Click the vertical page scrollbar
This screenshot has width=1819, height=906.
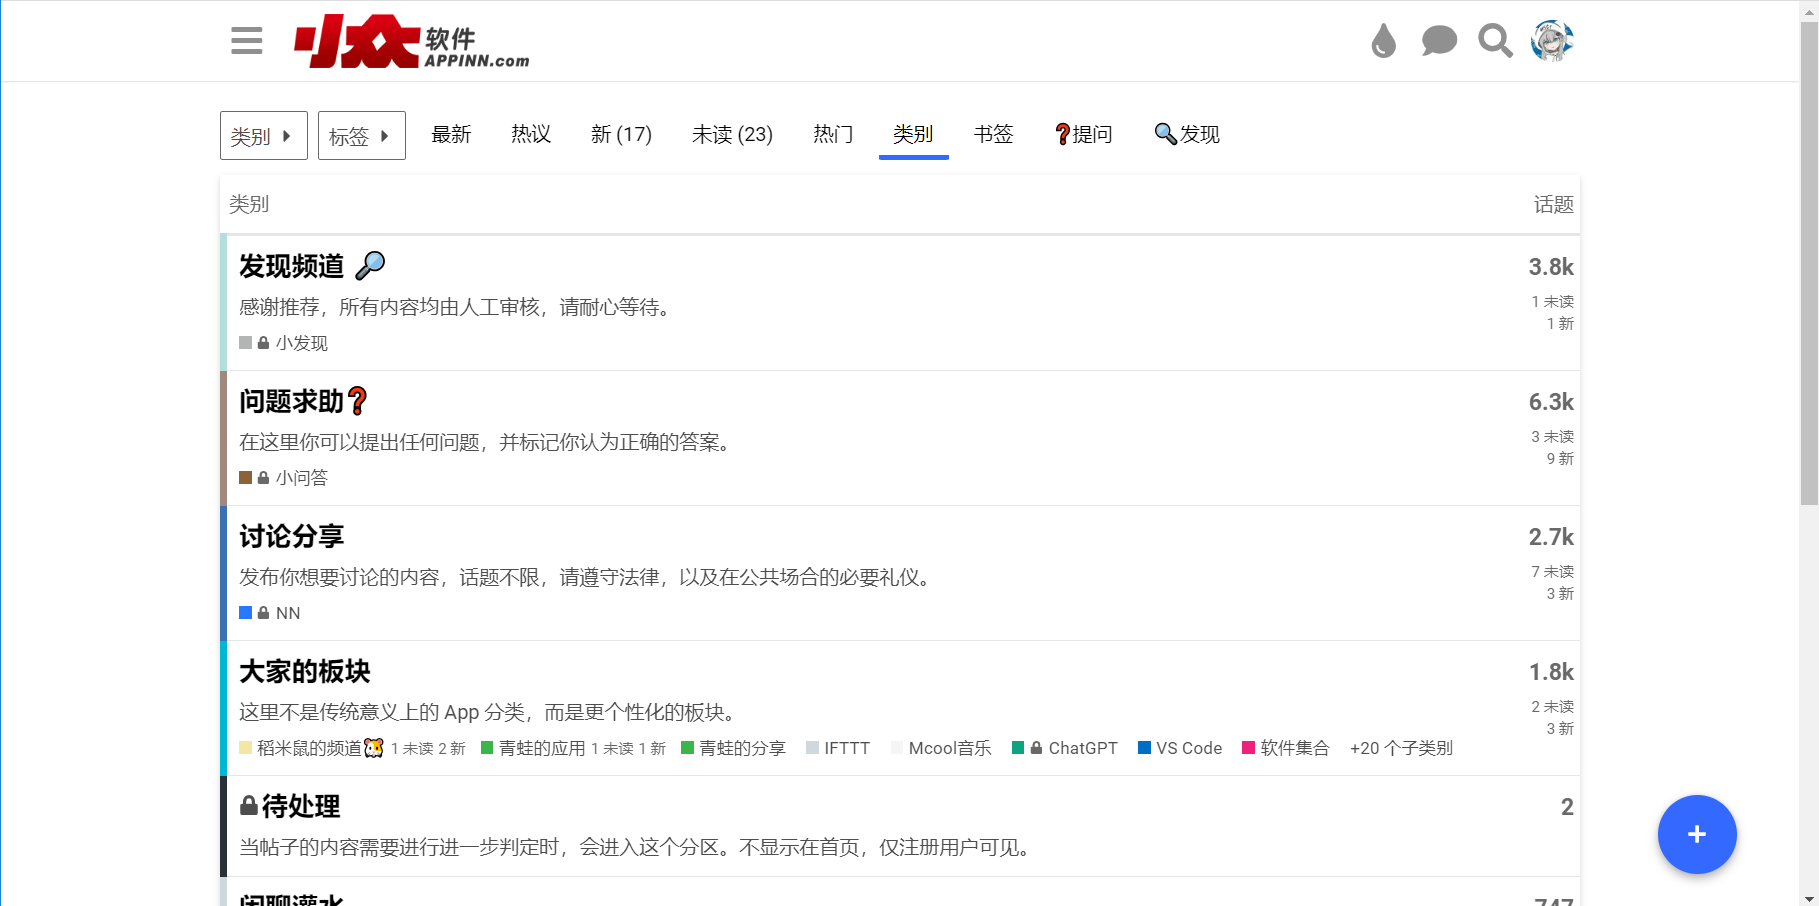coord(1809,300)
